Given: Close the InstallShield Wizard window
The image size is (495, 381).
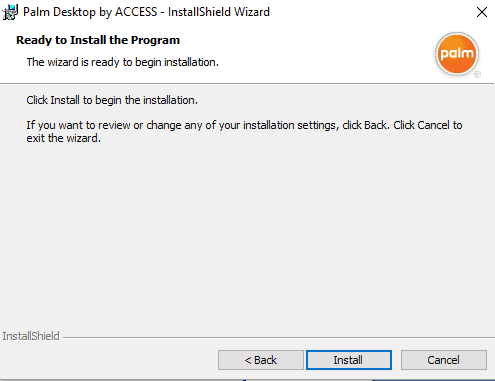Looking at the screenshot, I should click(482, 12).
